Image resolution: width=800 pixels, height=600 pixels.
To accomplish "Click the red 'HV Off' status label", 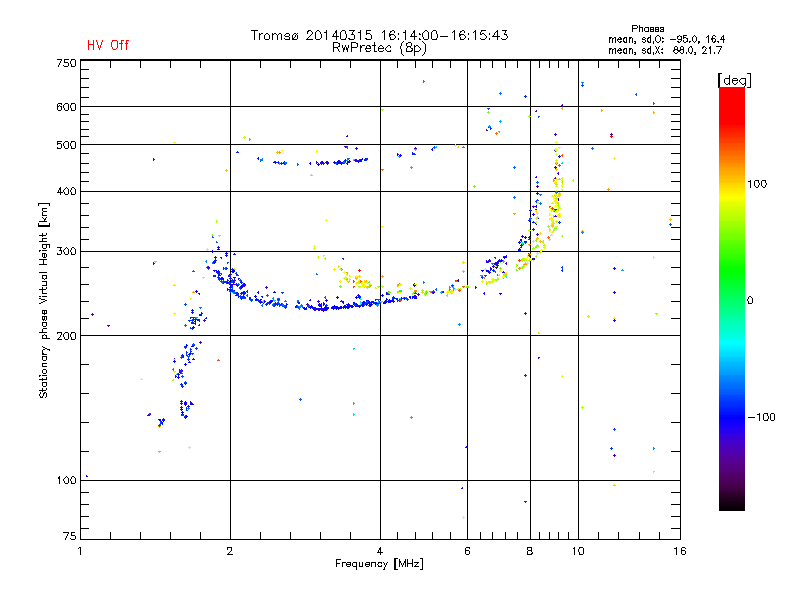I will [108, 45].
